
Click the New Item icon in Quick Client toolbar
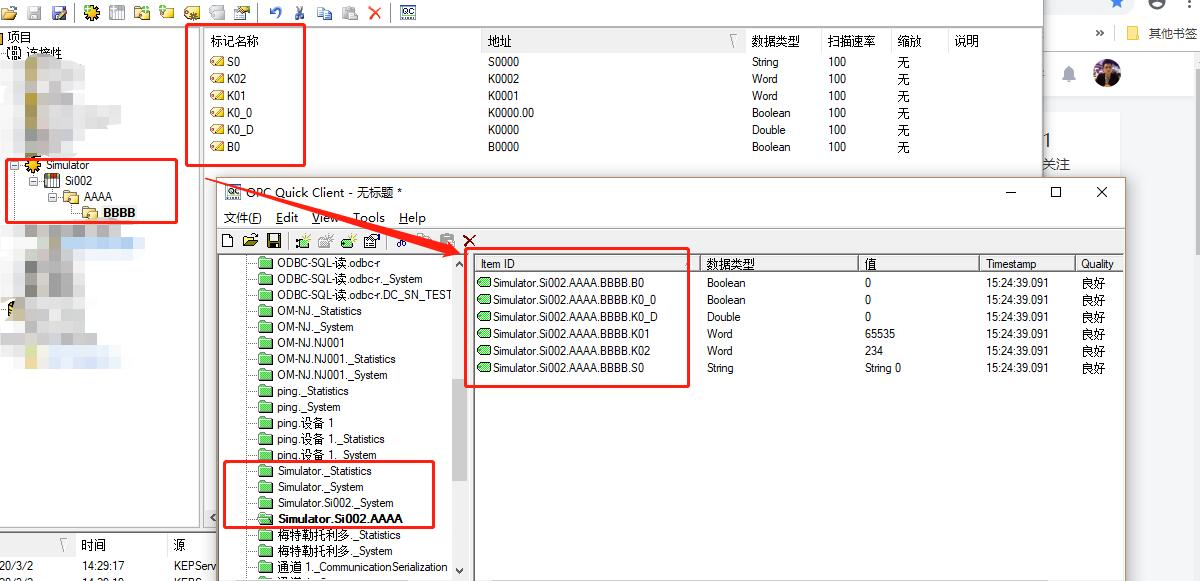347,240
